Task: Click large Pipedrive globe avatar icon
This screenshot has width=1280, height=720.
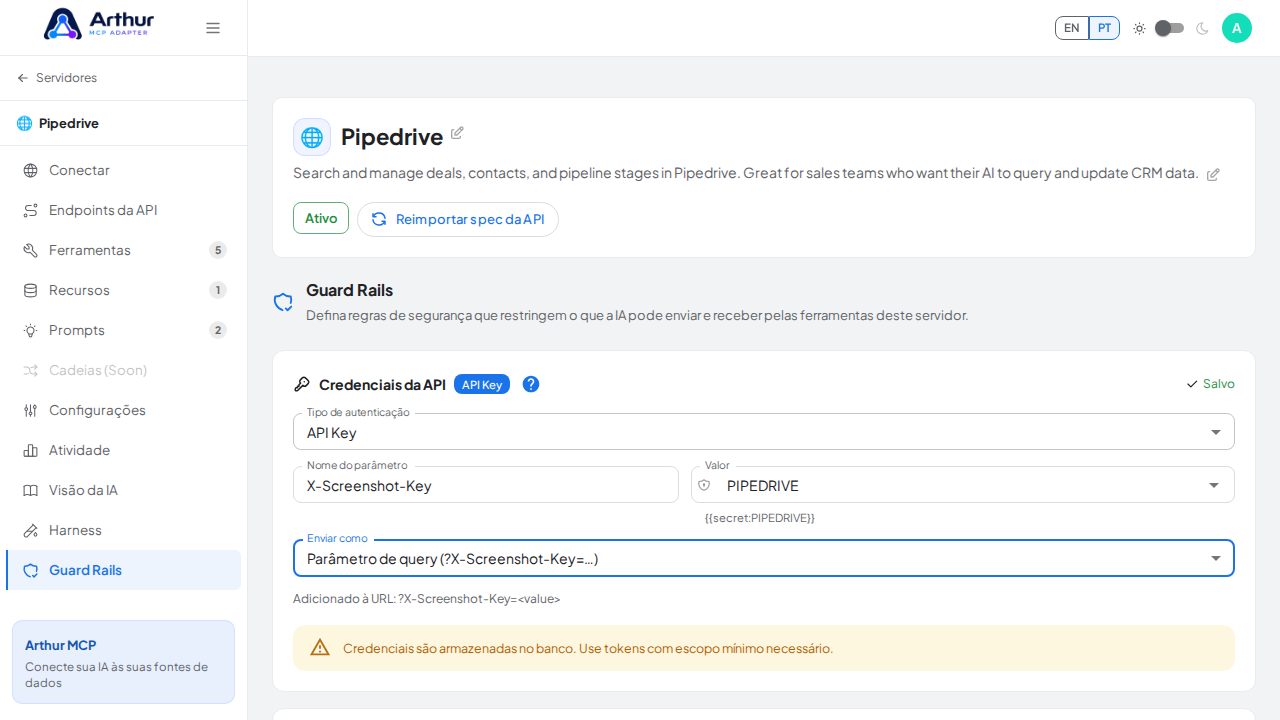Action: (x=312, y=137)
